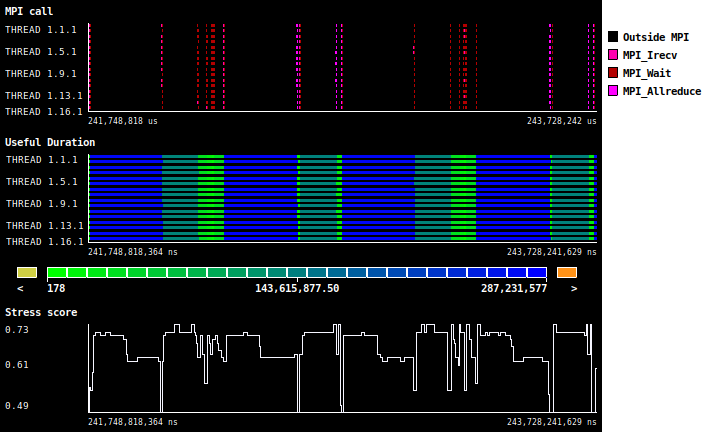Viewport: 702px width, 432px height.
Task: Select the yellow below-range swatch above '<'
Action: [x=27, y=272]
